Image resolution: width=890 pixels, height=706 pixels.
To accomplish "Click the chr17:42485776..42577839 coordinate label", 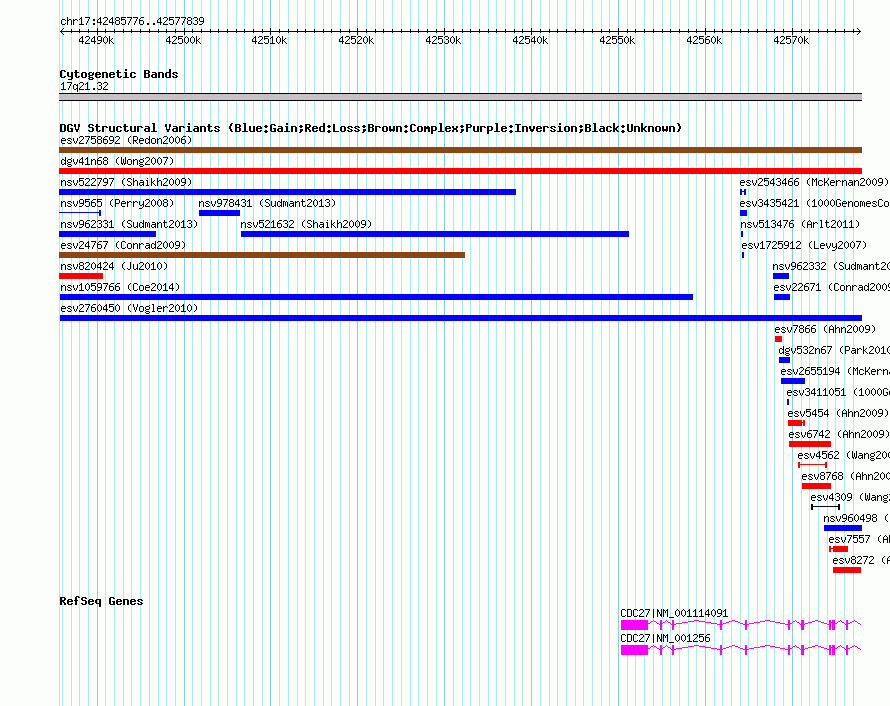I will (x=132, y=21).
